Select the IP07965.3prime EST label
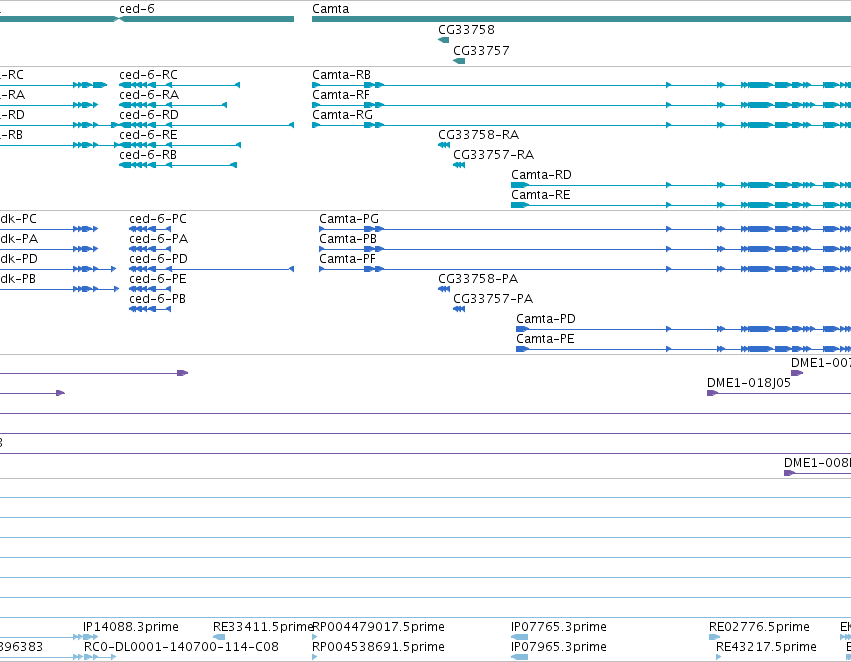The width and height of the screenshot is (851, 662). (558, 647)
